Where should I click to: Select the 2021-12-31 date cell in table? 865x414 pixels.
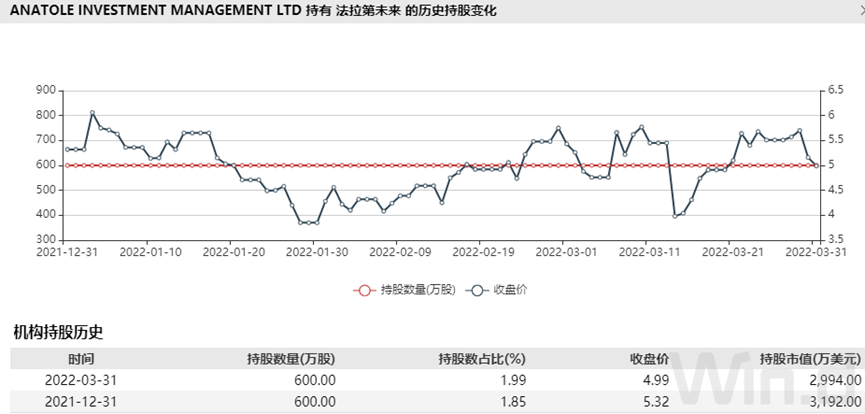click(81, 401)
